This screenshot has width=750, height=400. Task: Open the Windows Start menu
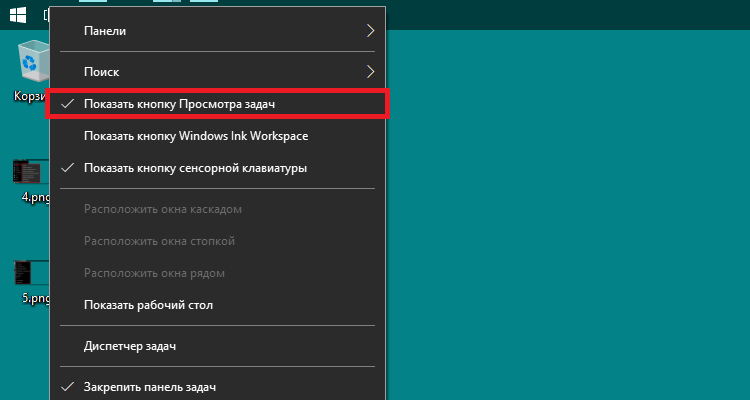pyautogui.click(x=18, y=15)
